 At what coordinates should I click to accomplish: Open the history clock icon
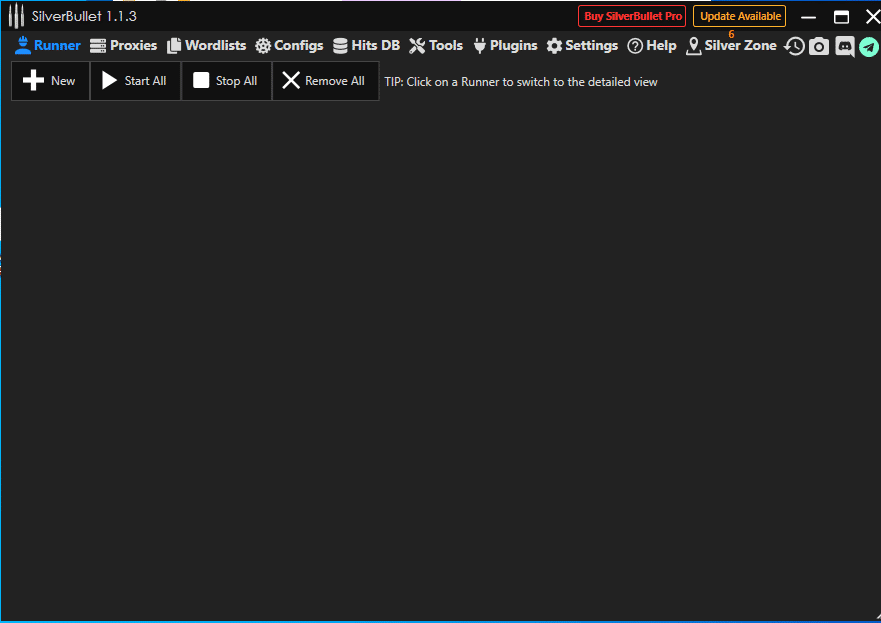794,46
